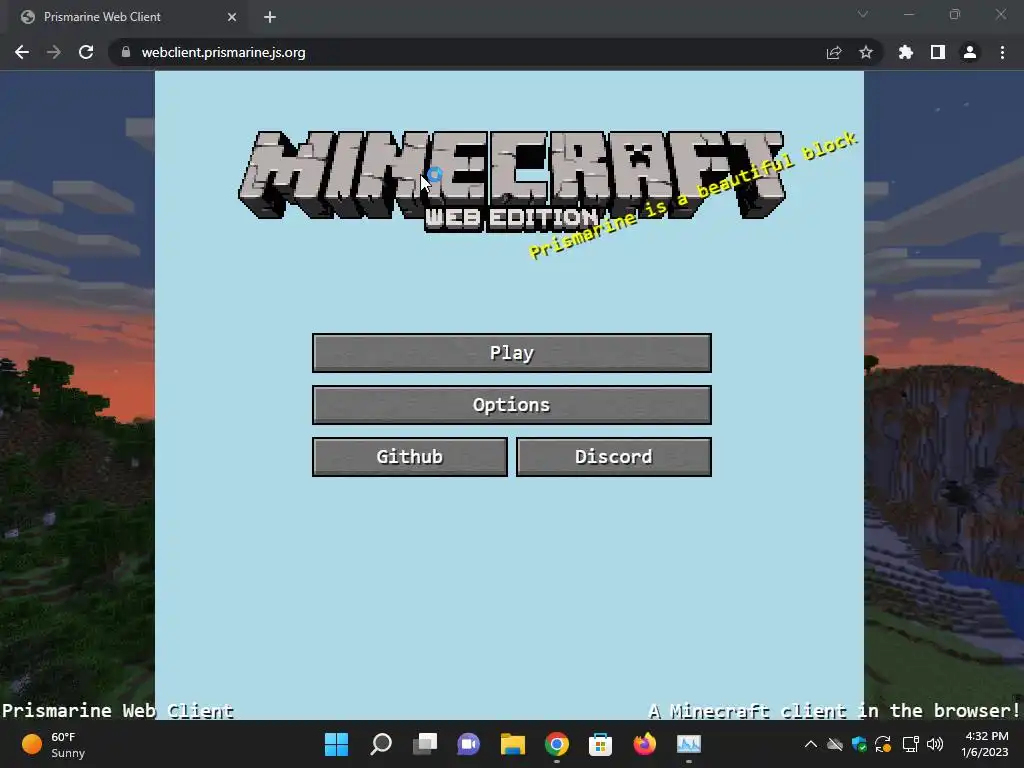Open weather widget showing 60°F Sunny
Viewport: 1024px width, 768px height.
pos(54,744)
